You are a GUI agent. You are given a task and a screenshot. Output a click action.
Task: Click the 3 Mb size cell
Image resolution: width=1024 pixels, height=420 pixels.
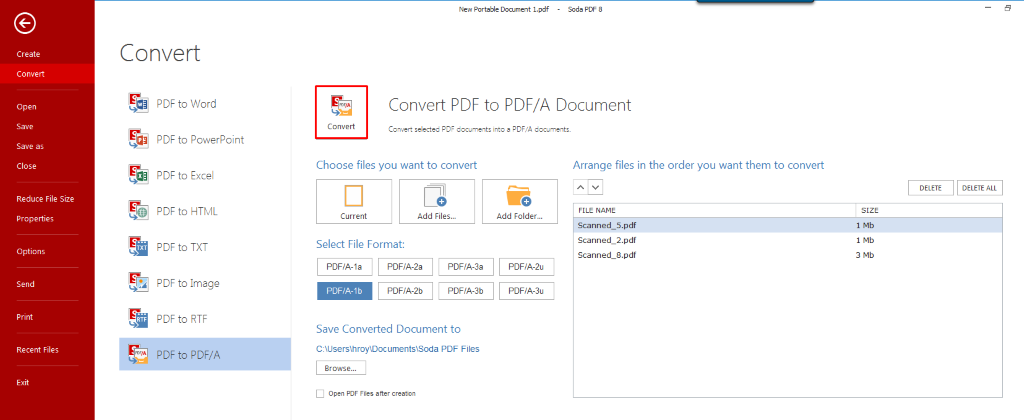pyautogui.click(x=865, y=255)
